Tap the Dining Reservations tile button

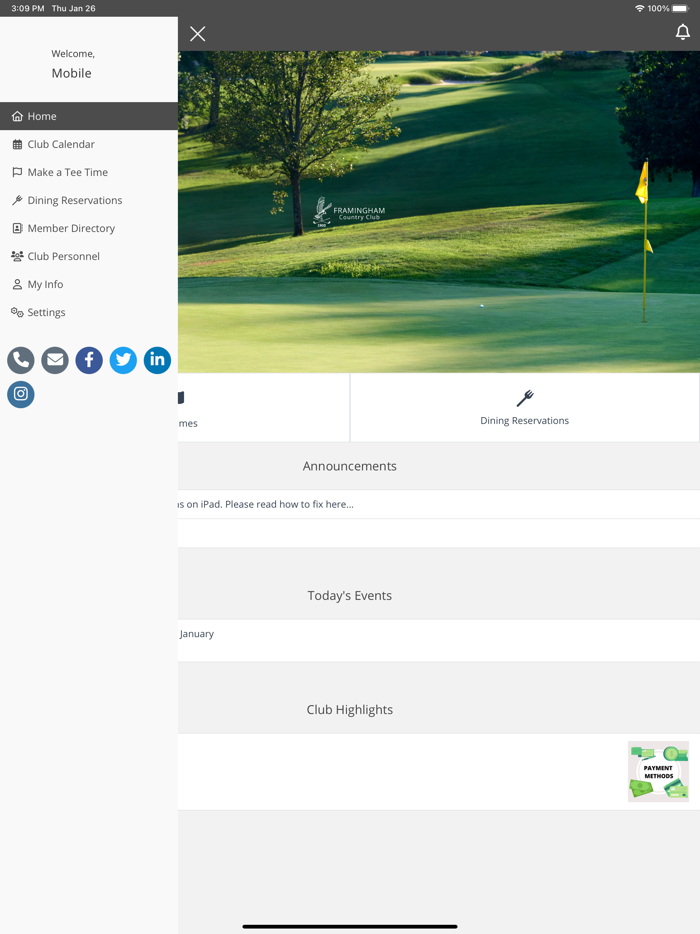(x=525, y=407)
